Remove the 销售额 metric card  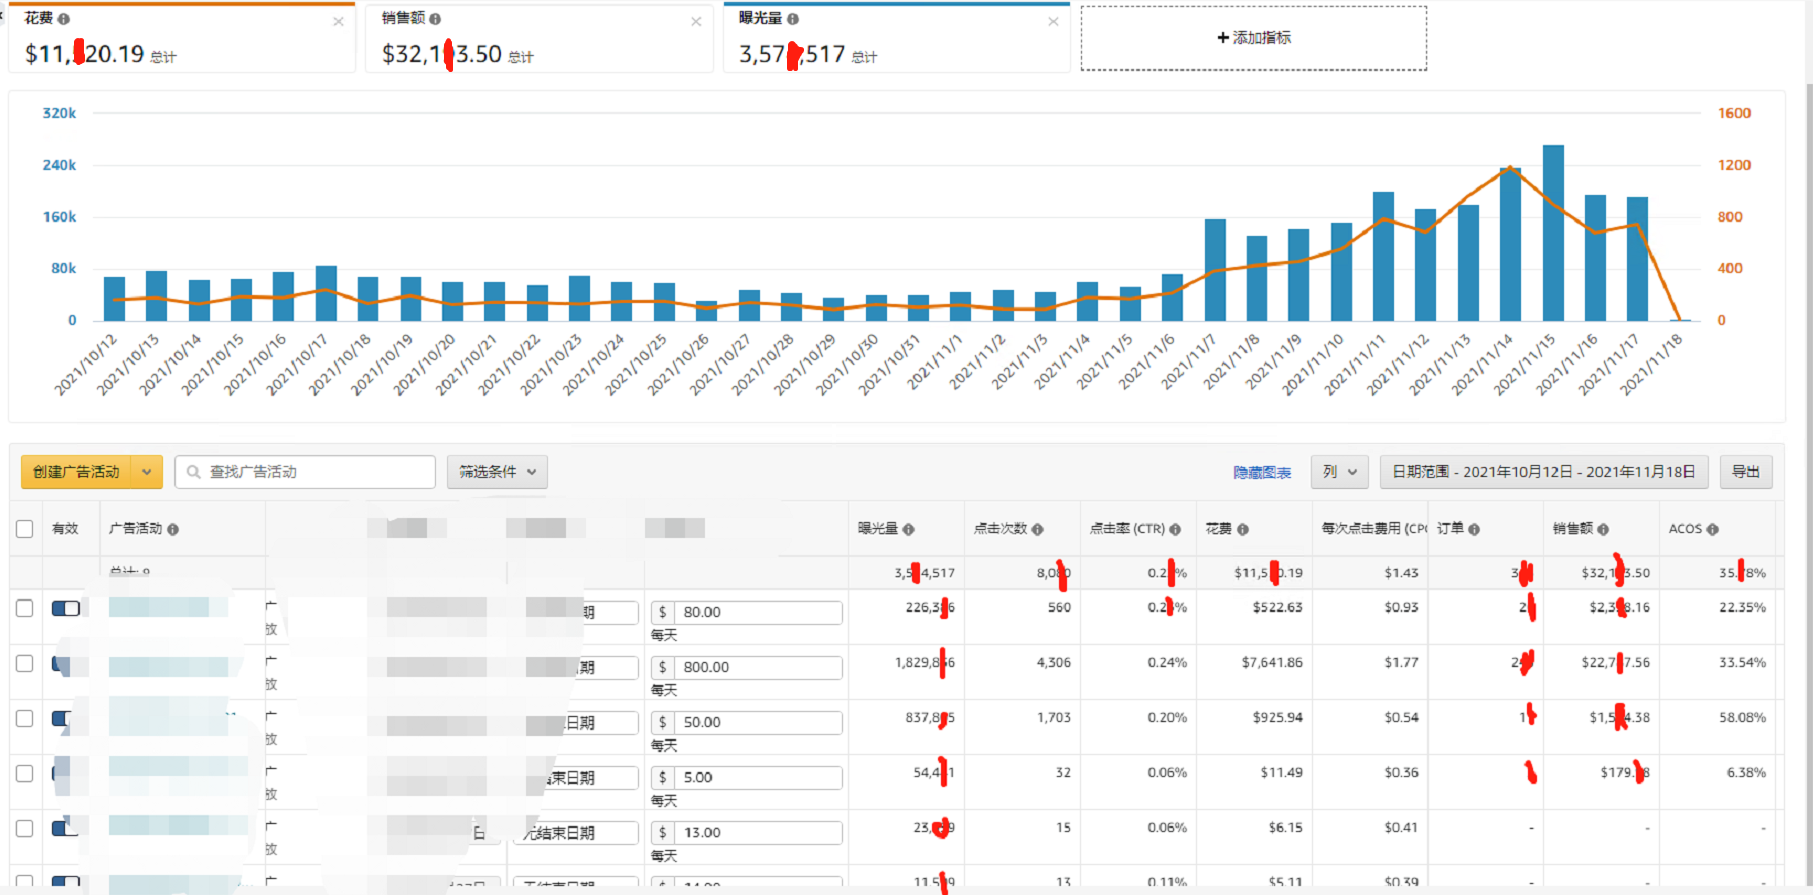point(696,21)
